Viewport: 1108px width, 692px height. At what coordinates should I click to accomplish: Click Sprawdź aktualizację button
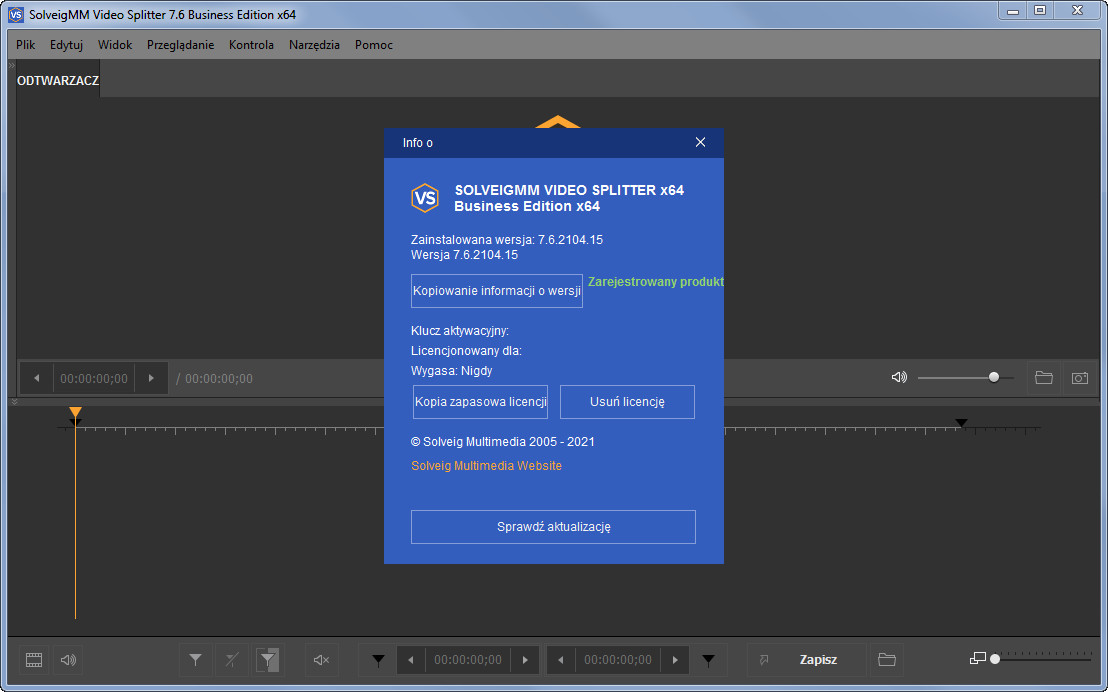[x=553, y=527]
